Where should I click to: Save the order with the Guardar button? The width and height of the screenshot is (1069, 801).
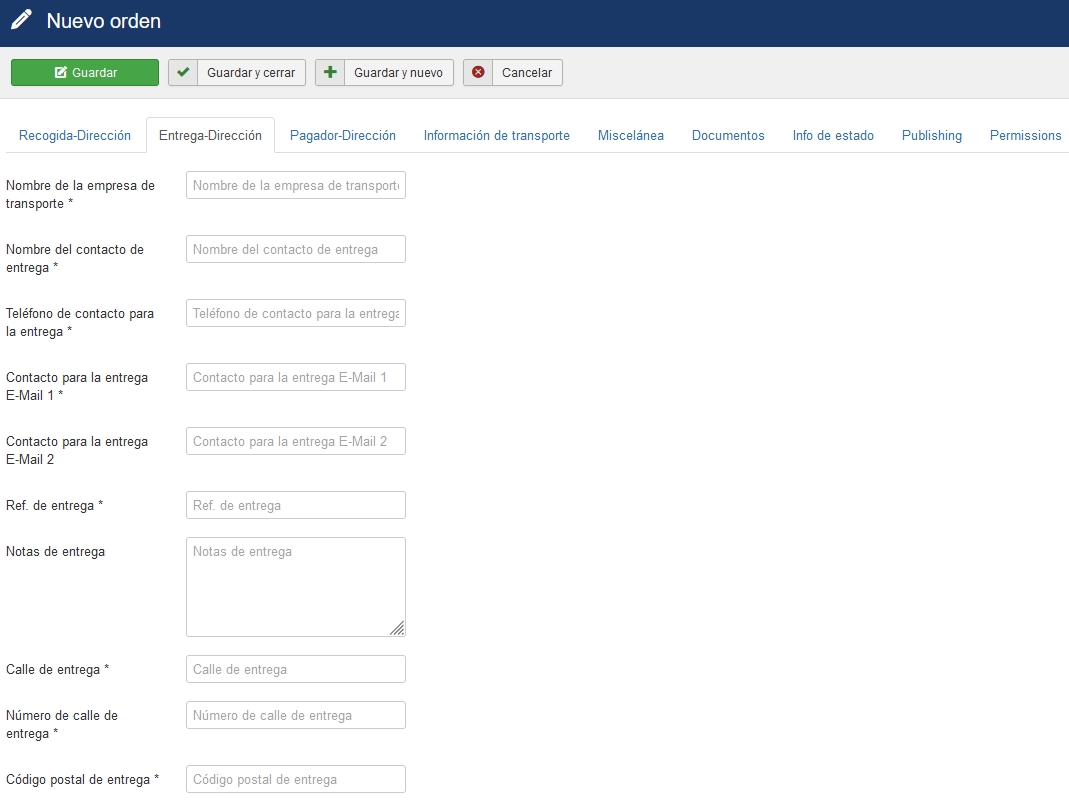[85, 72]
